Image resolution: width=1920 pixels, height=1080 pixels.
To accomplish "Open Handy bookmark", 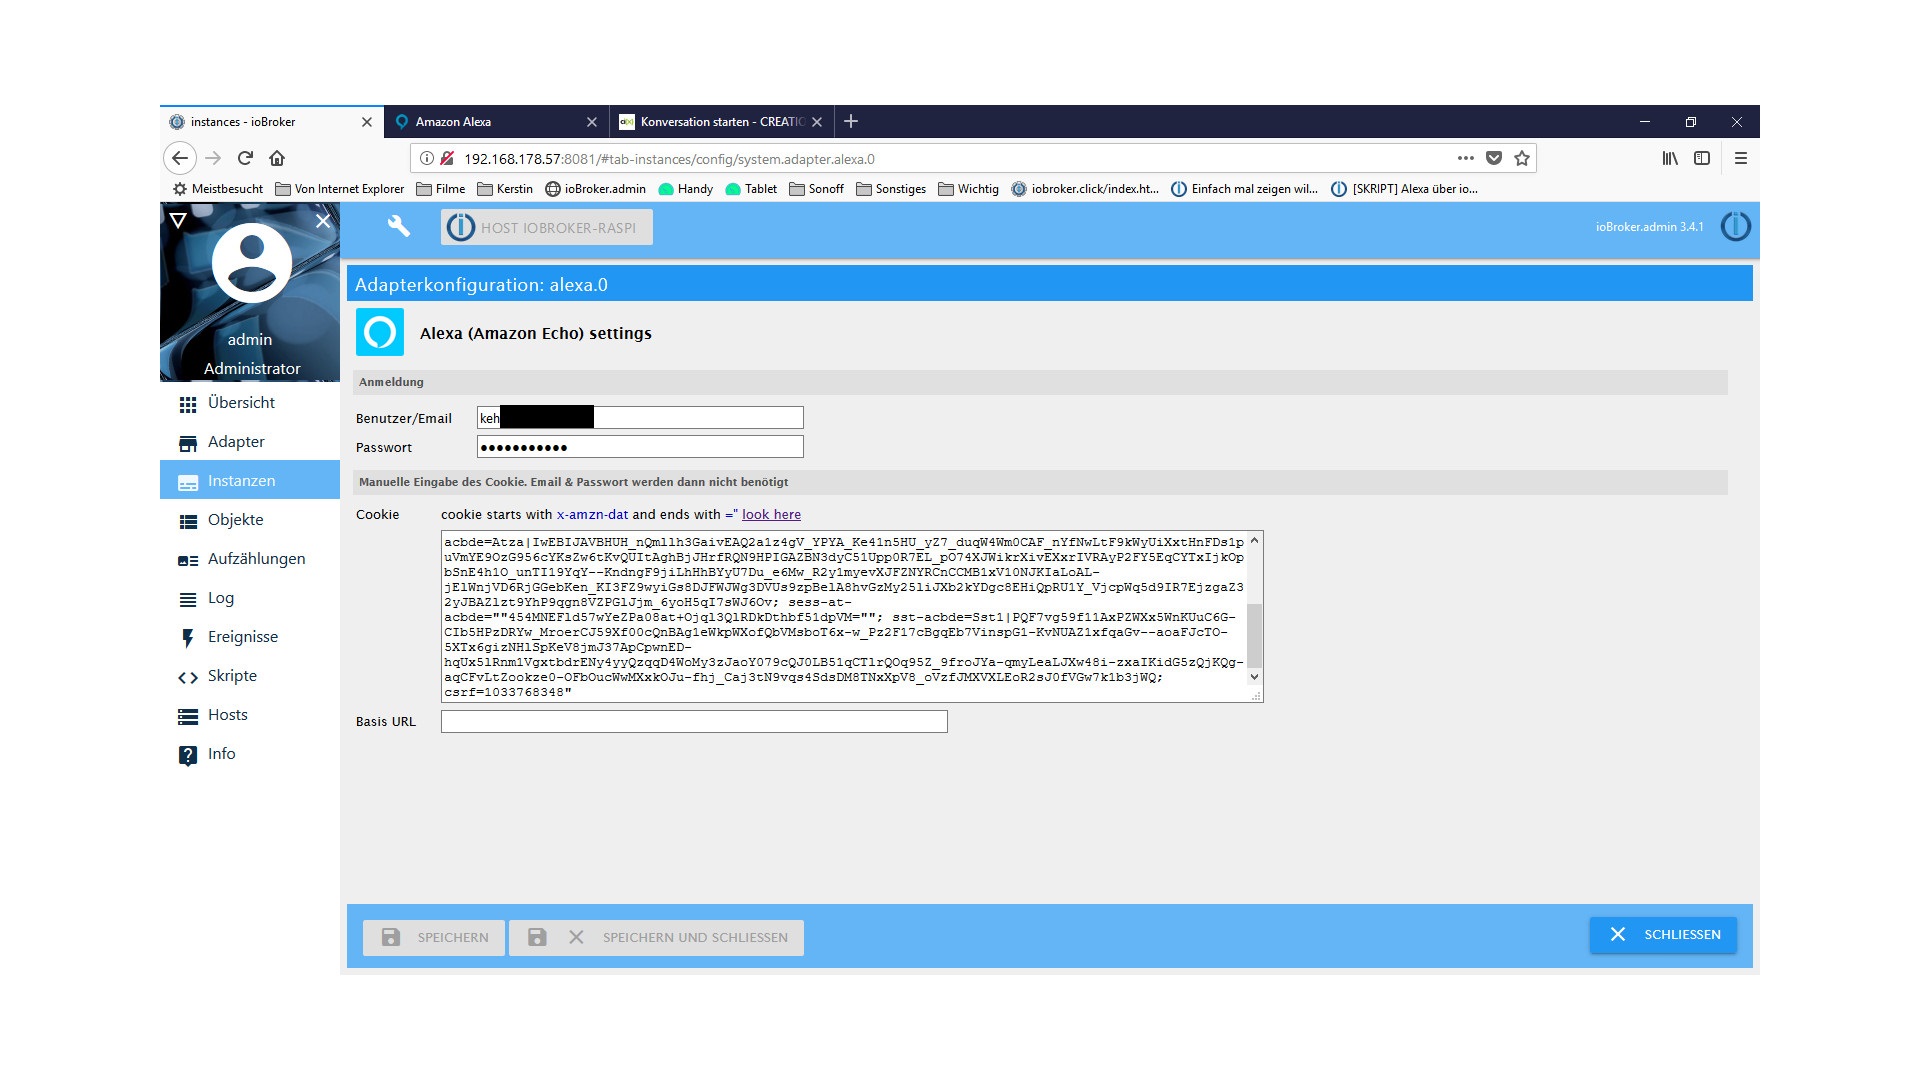I will tap(686, 189).
